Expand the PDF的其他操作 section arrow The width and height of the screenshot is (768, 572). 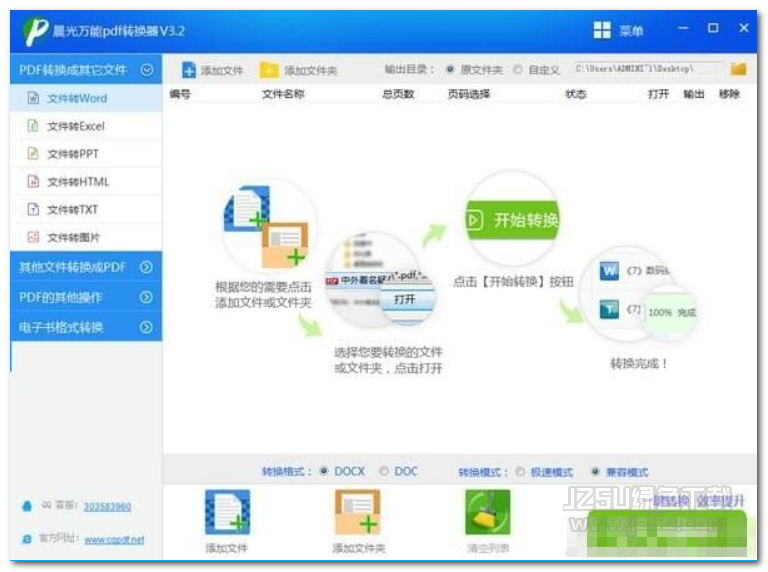tap(146, 297)
